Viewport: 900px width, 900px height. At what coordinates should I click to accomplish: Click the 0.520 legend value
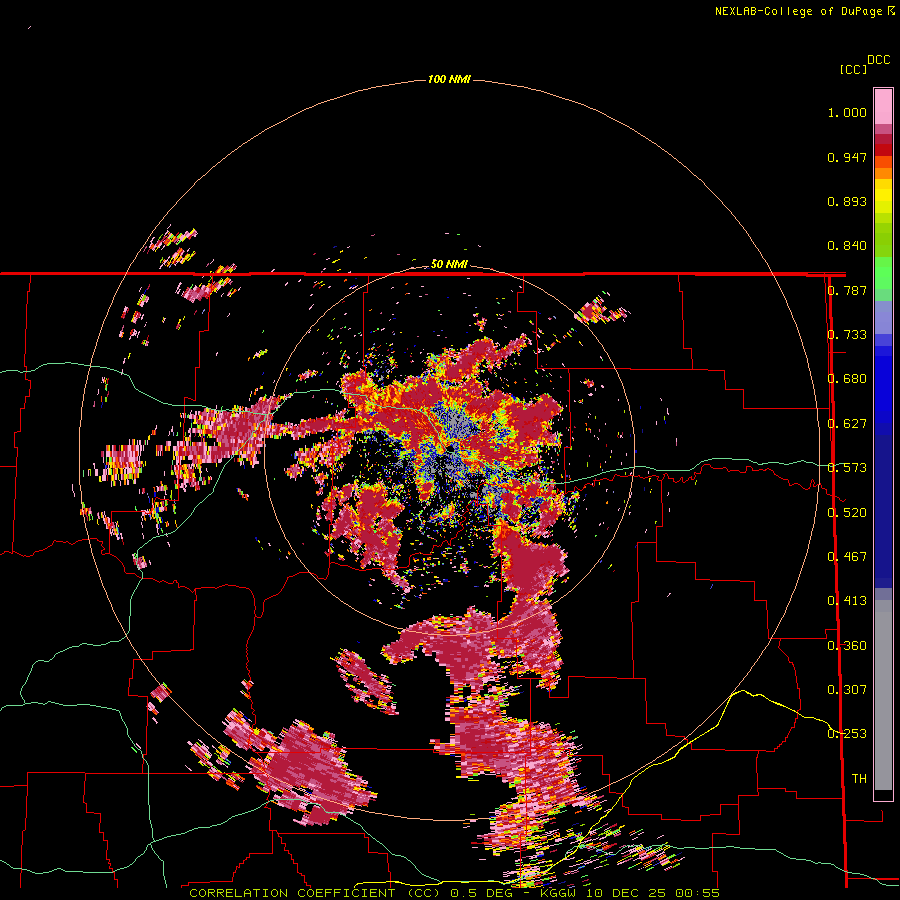point(847,512)
